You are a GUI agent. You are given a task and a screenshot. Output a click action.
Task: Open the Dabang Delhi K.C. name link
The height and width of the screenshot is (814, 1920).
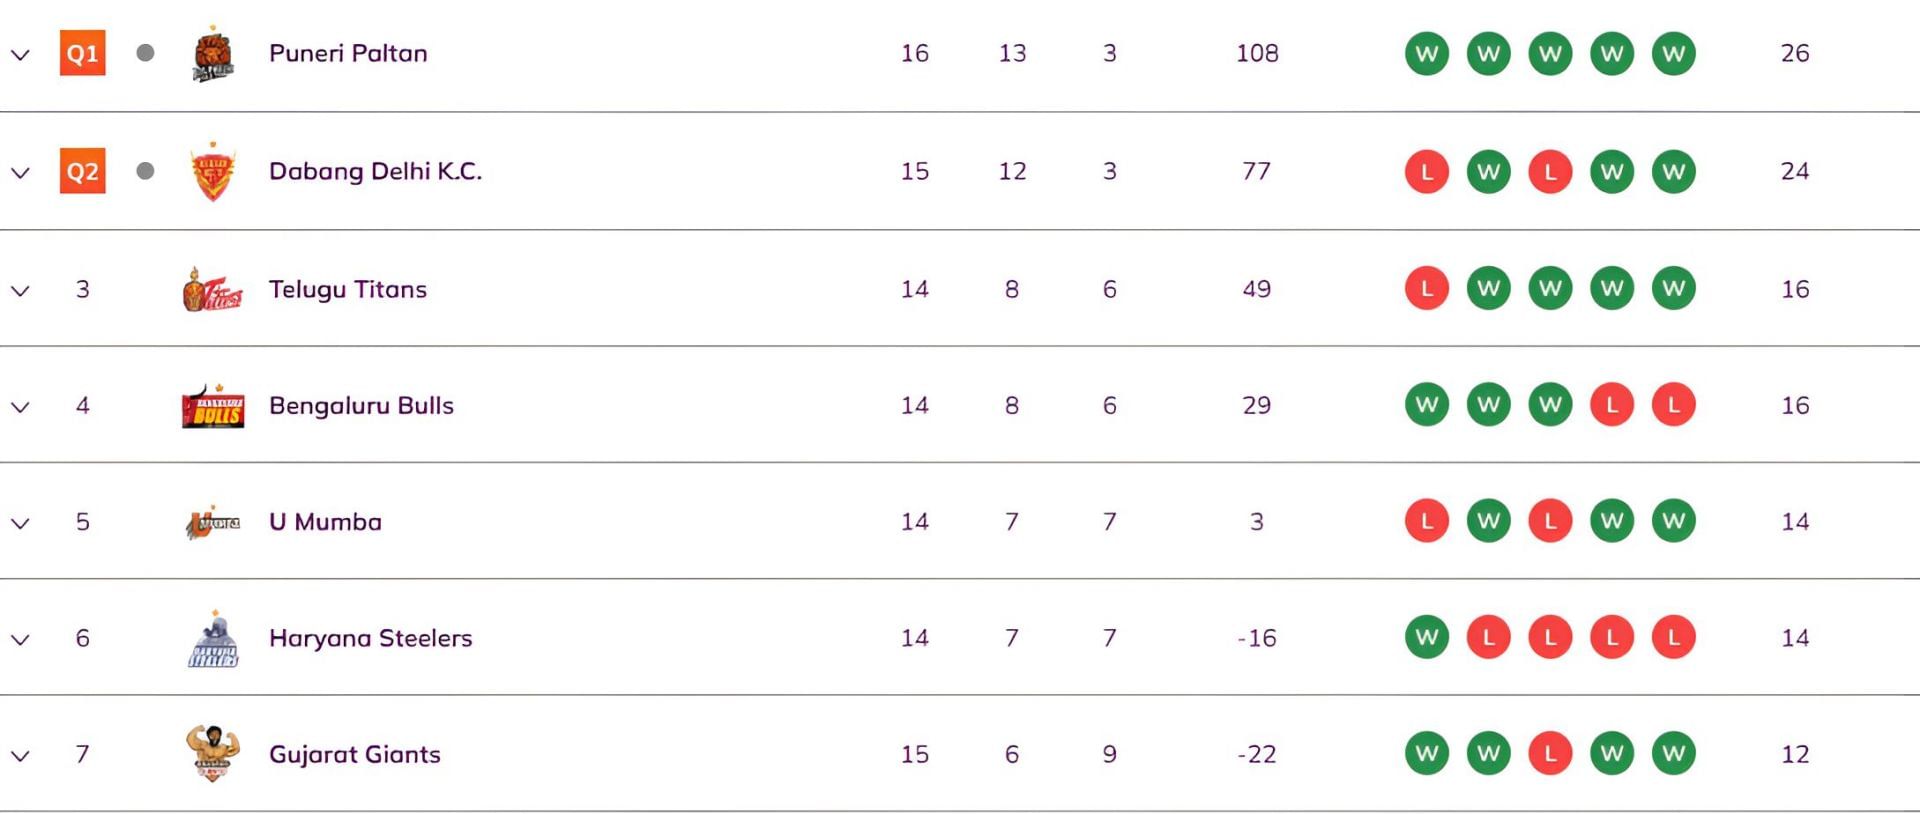click(375, 171)
